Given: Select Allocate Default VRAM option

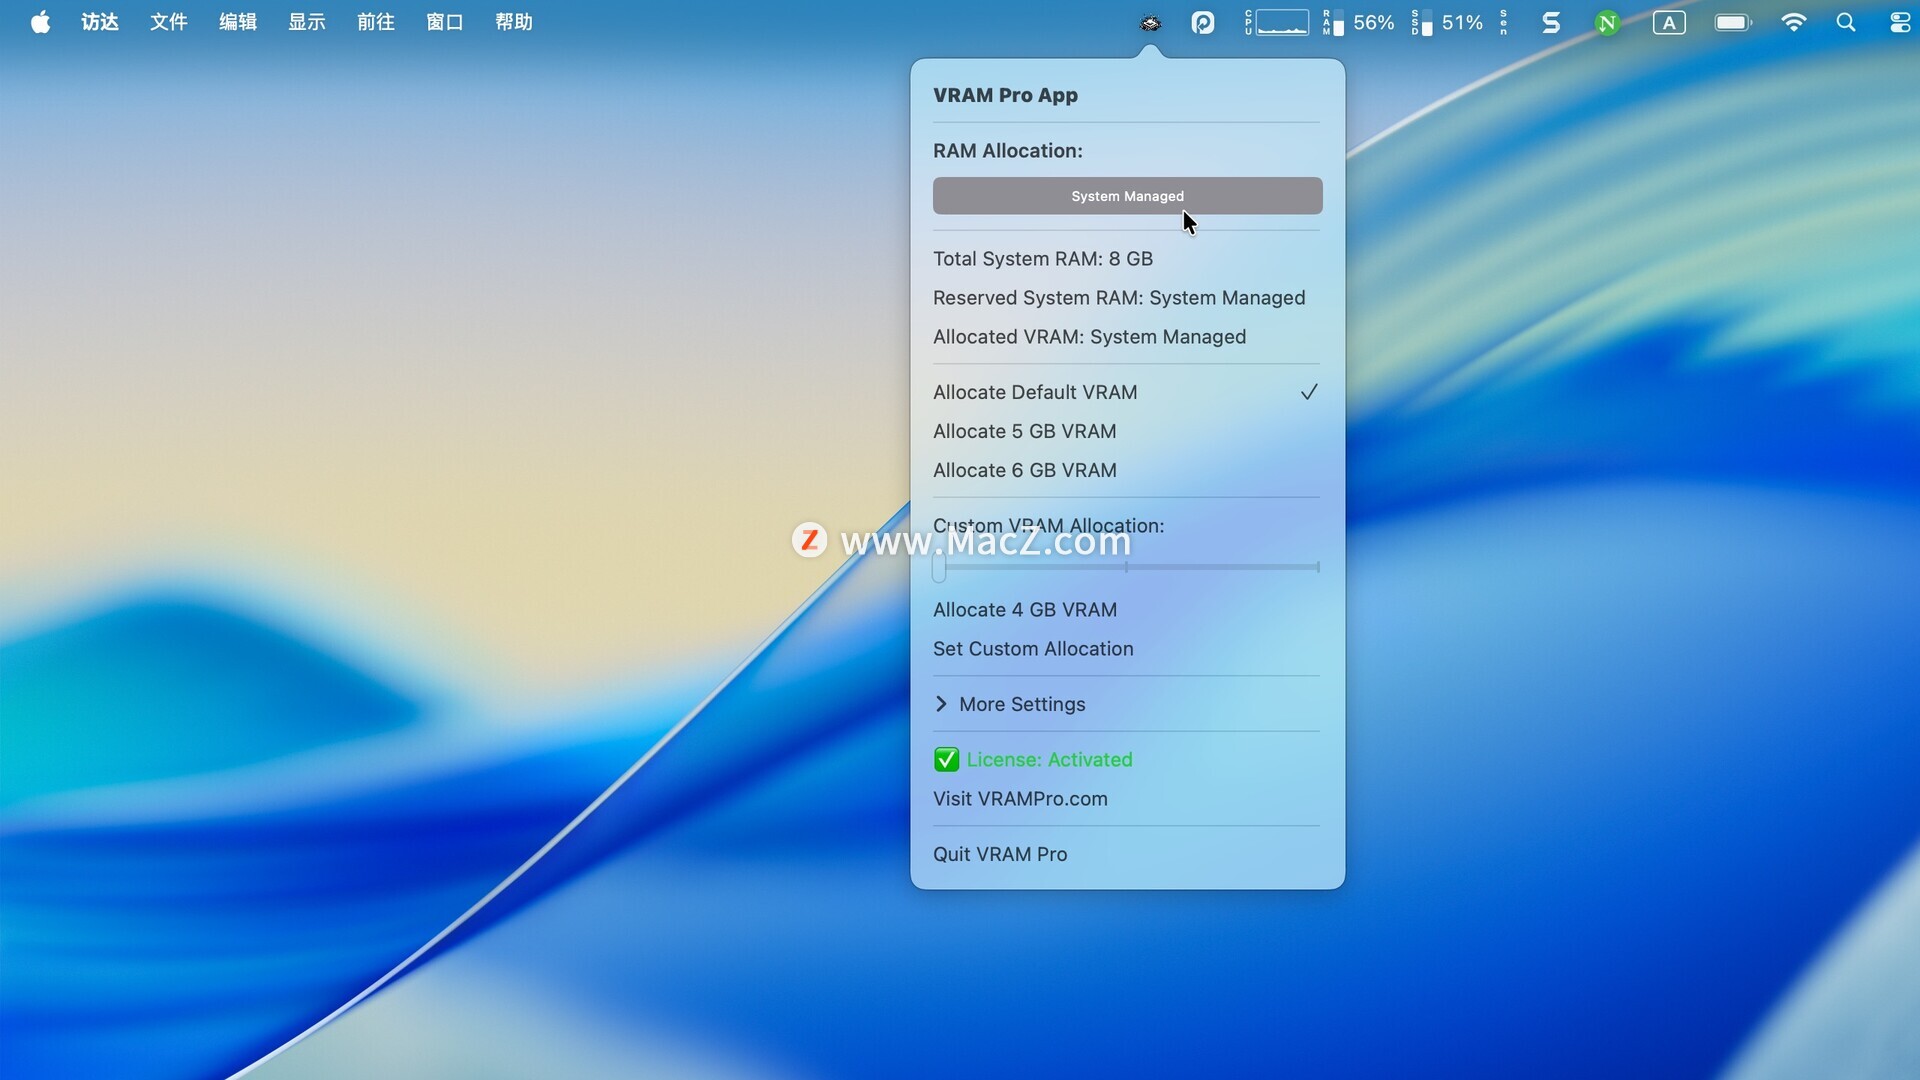Looking at the screenshot, I should (1127, 392).
